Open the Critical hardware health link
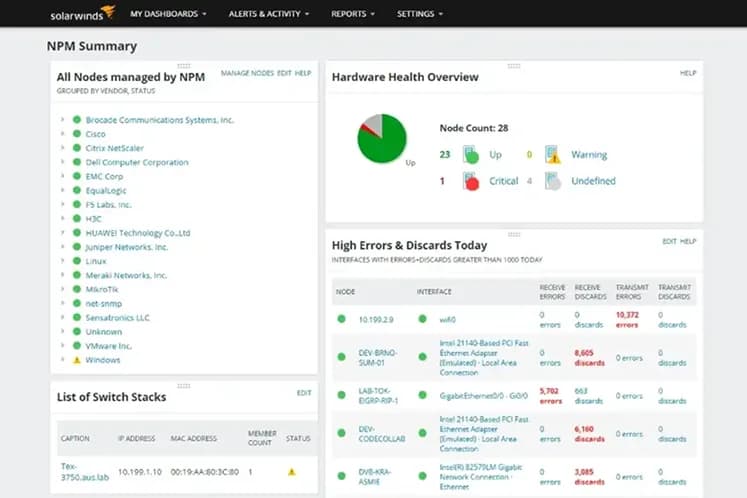Image resolution: width=747 pixels, height=498 pixels. (x=504, y=181)
